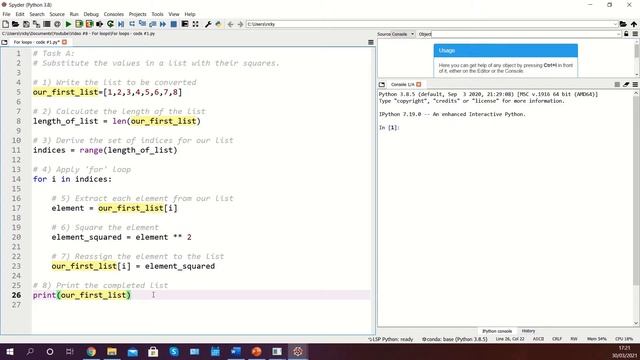Close the 'For loops - code #1.py' tab
Image resolution: width=640 pixels, height=360 pixels.
click(64, 42)
